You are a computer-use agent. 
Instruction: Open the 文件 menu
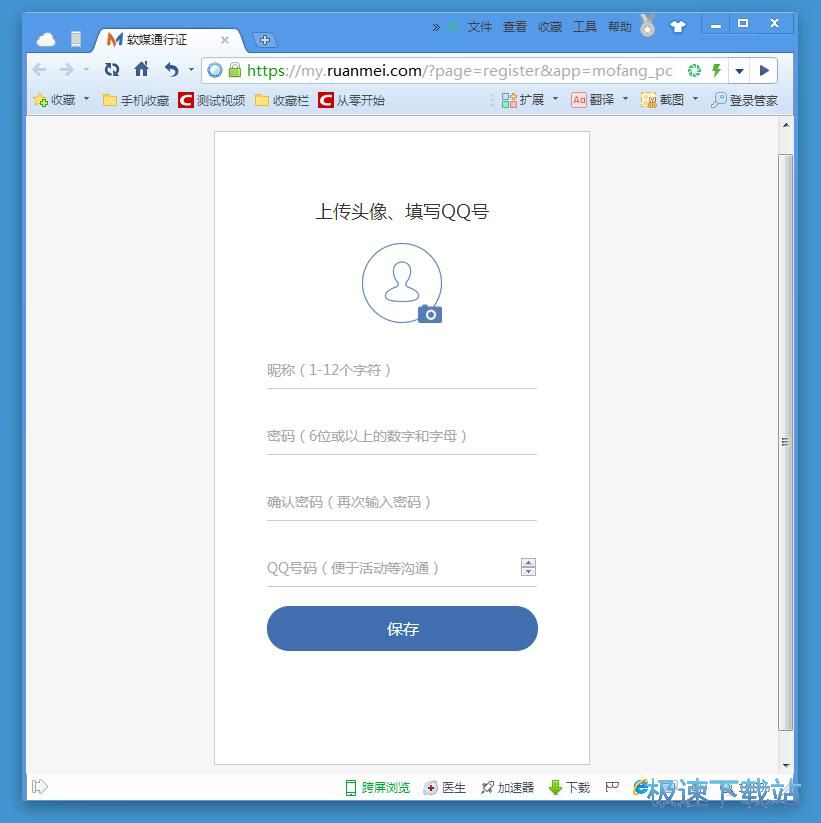[x=479, y=27]
